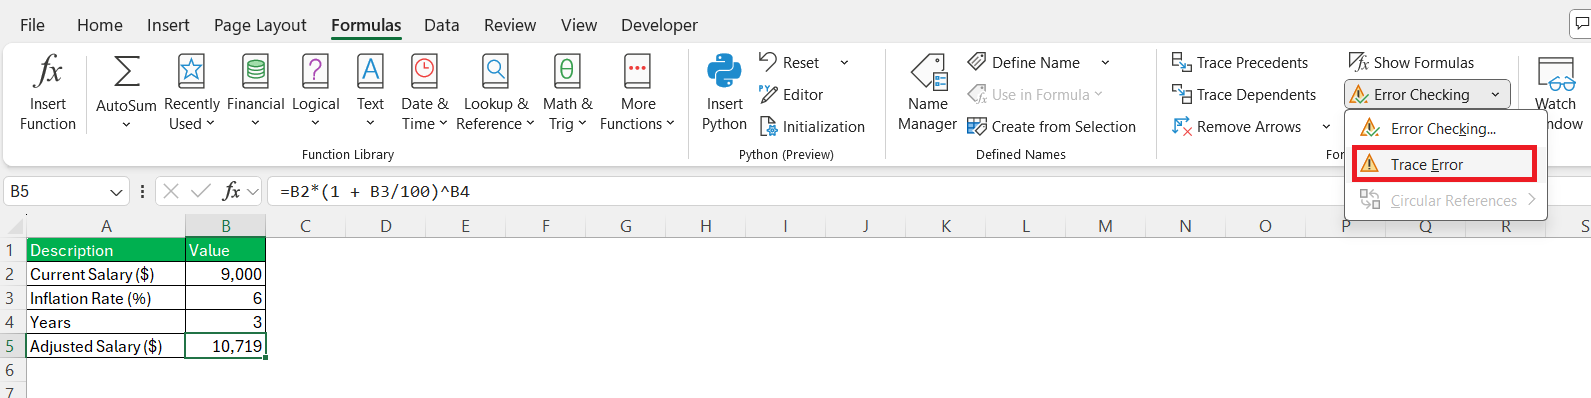The height and width of the screenshot is (398, 1591).
Task: Select Error Checking... menu item
Action: pos(1446,128)
